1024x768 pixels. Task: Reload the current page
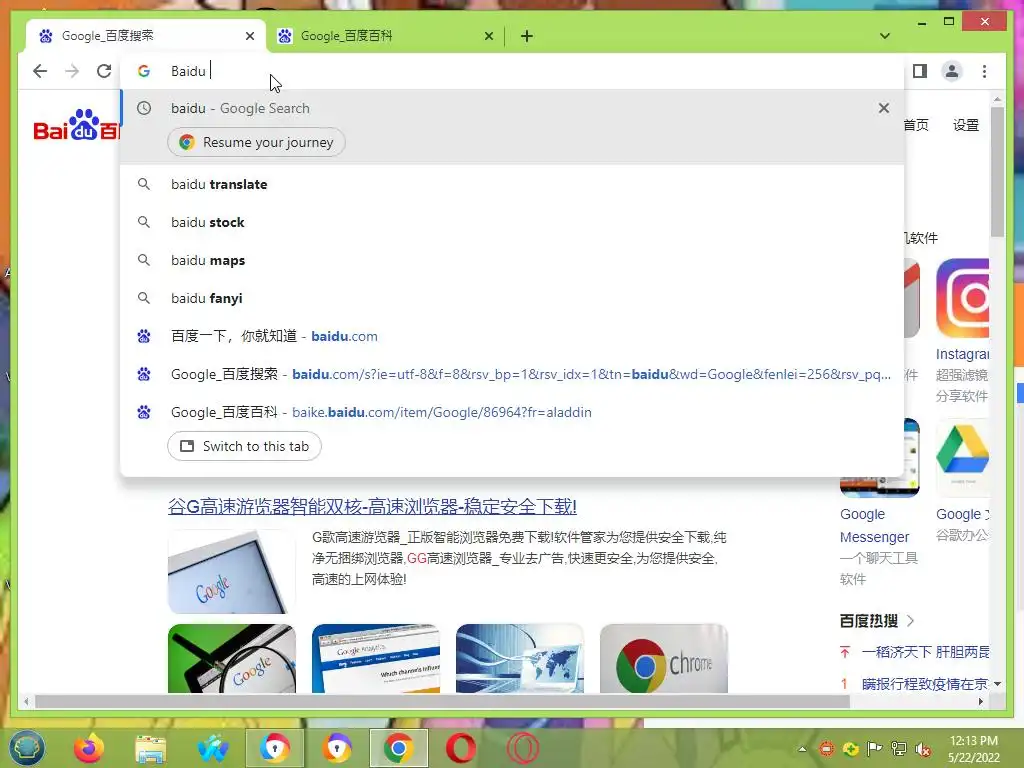[104, 71]
